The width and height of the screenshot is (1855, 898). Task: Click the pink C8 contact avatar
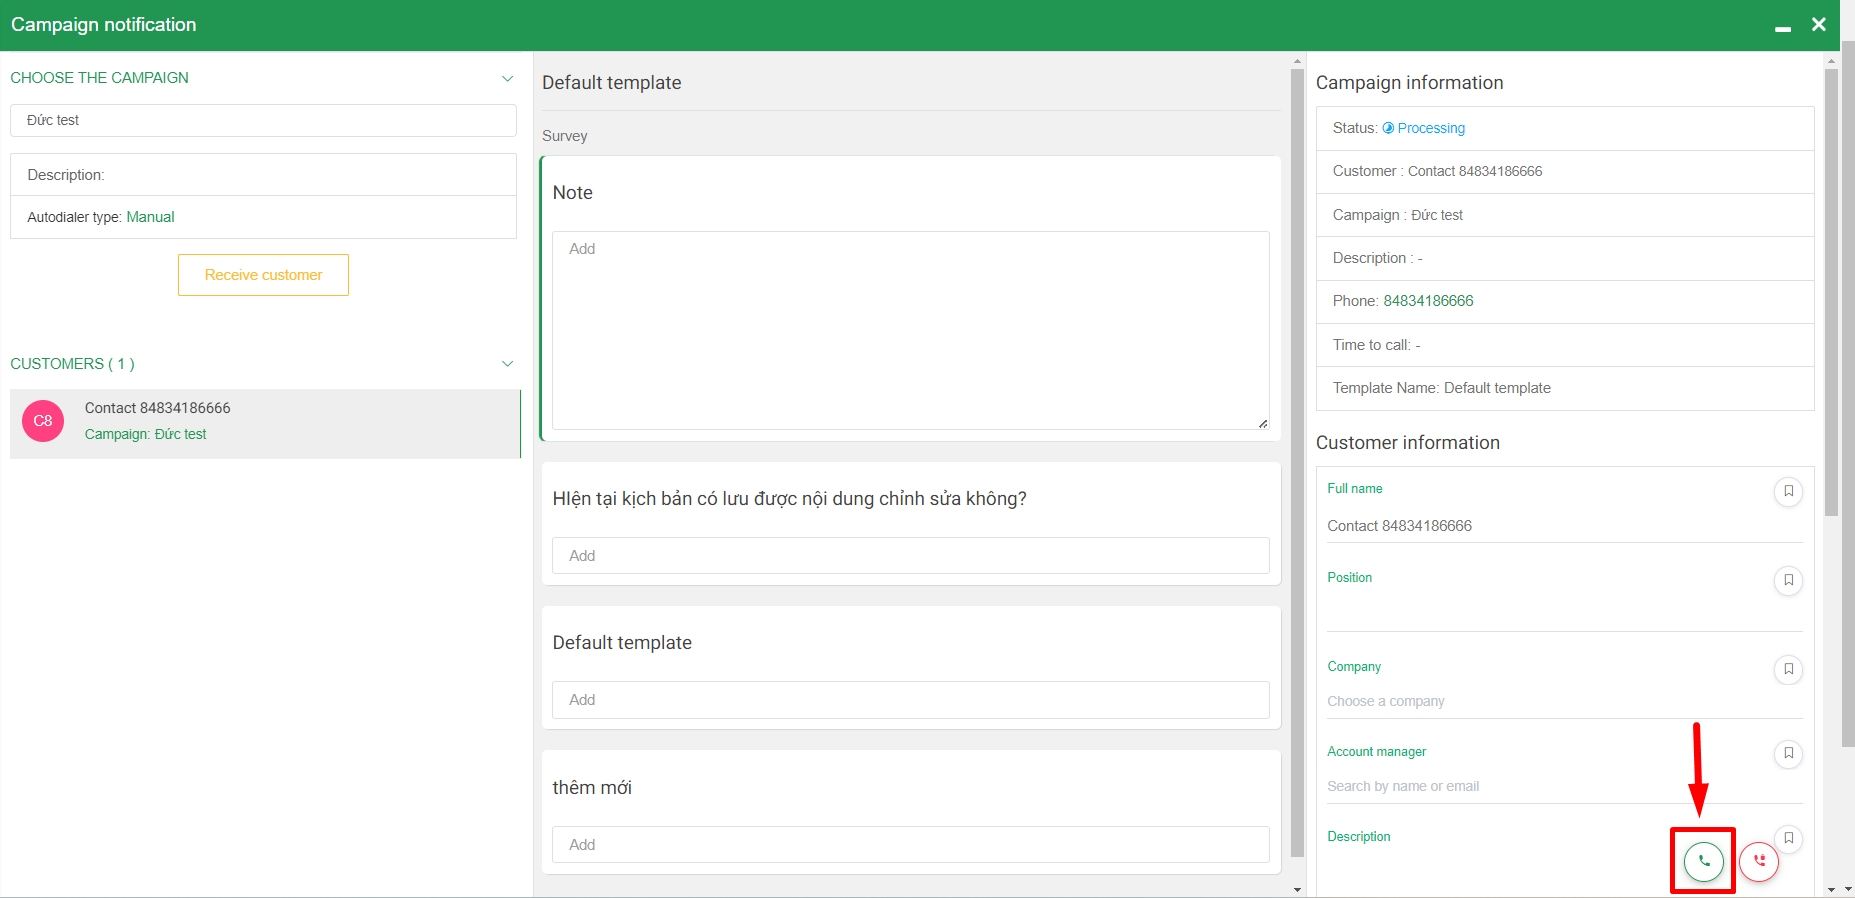tap(43, 421)
